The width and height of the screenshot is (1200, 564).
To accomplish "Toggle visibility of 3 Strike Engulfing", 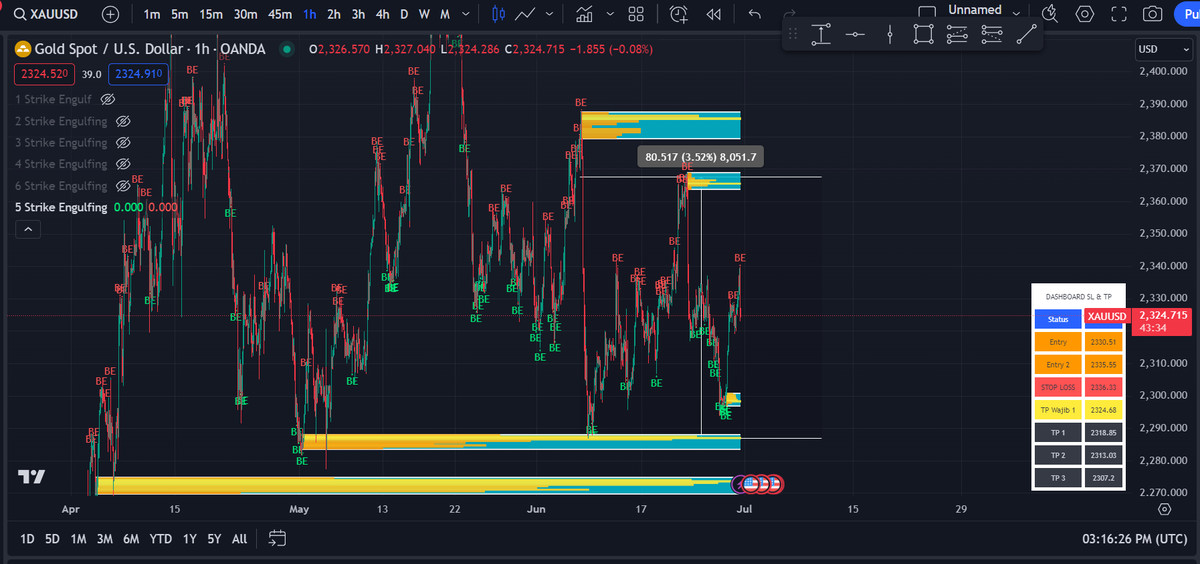I will click(x=124, y=143).
